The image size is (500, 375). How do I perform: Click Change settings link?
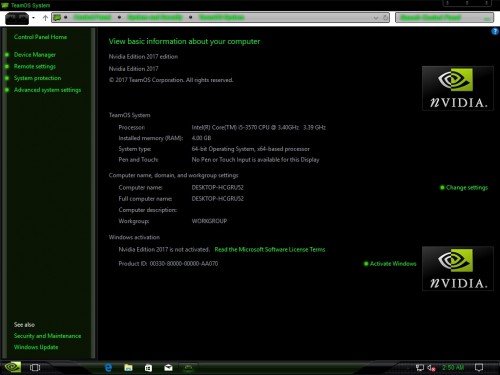tap(467, 188)
